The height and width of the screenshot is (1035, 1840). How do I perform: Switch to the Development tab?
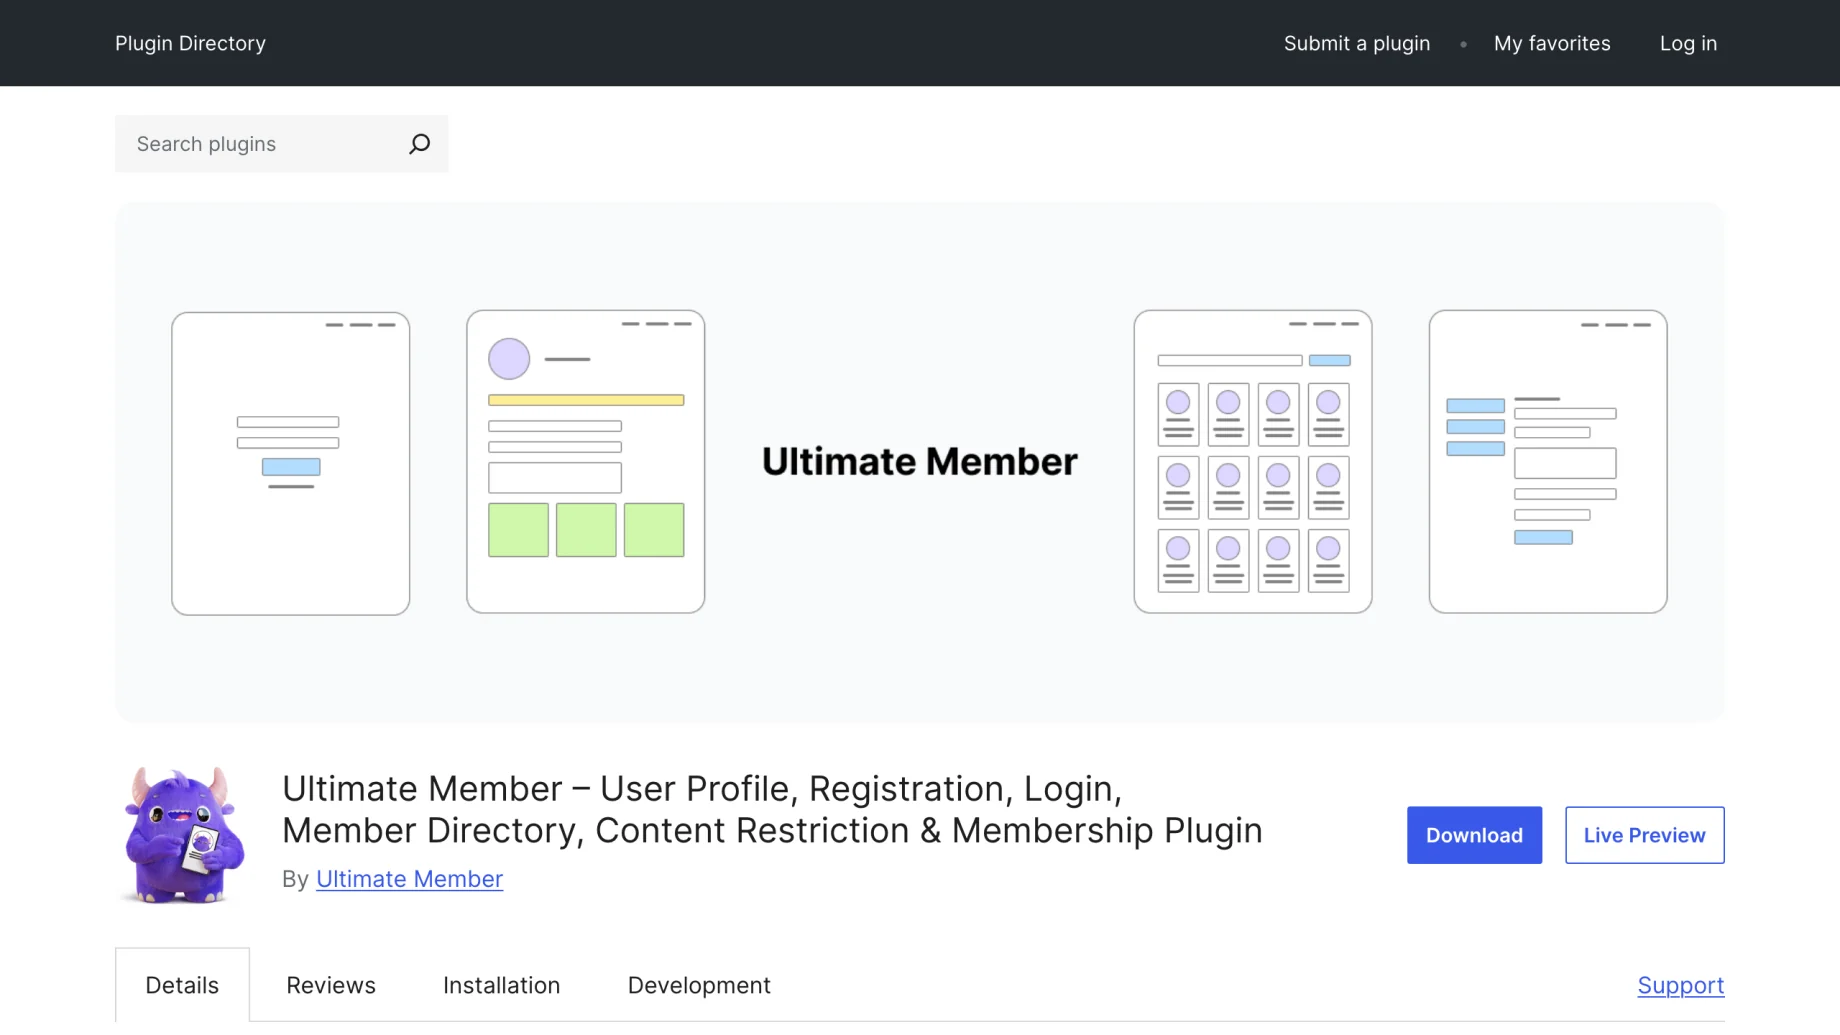pos(699,985)
